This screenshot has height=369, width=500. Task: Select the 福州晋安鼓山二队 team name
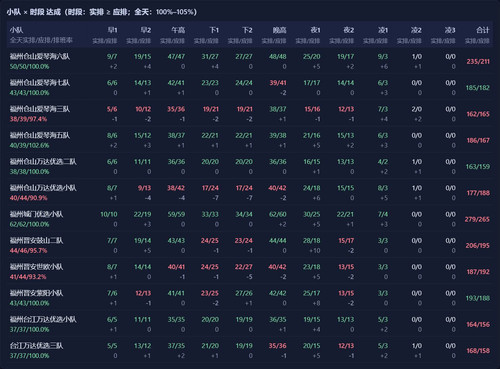(x=37, y=240)
